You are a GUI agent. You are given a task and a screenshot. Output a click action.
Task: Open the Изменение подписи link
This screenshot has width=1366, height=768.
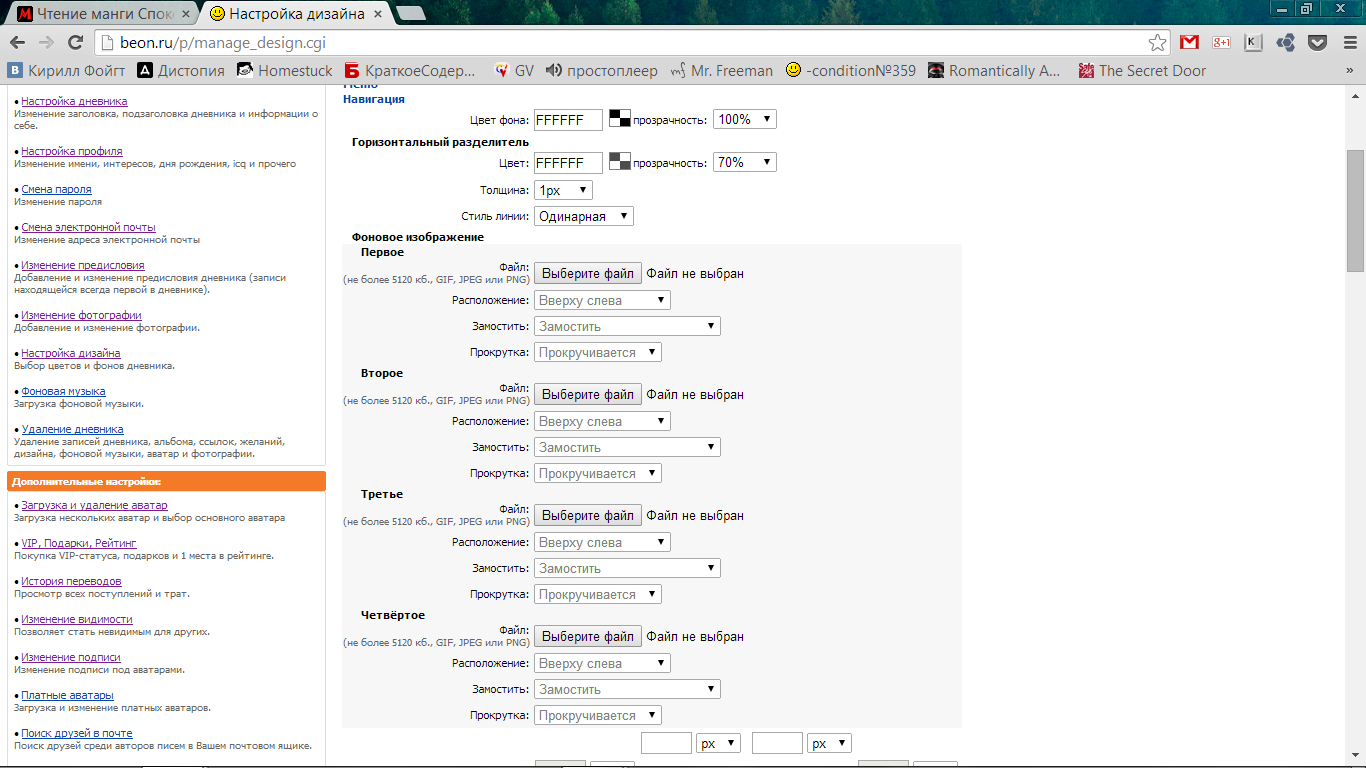click(x=71, y=657)
